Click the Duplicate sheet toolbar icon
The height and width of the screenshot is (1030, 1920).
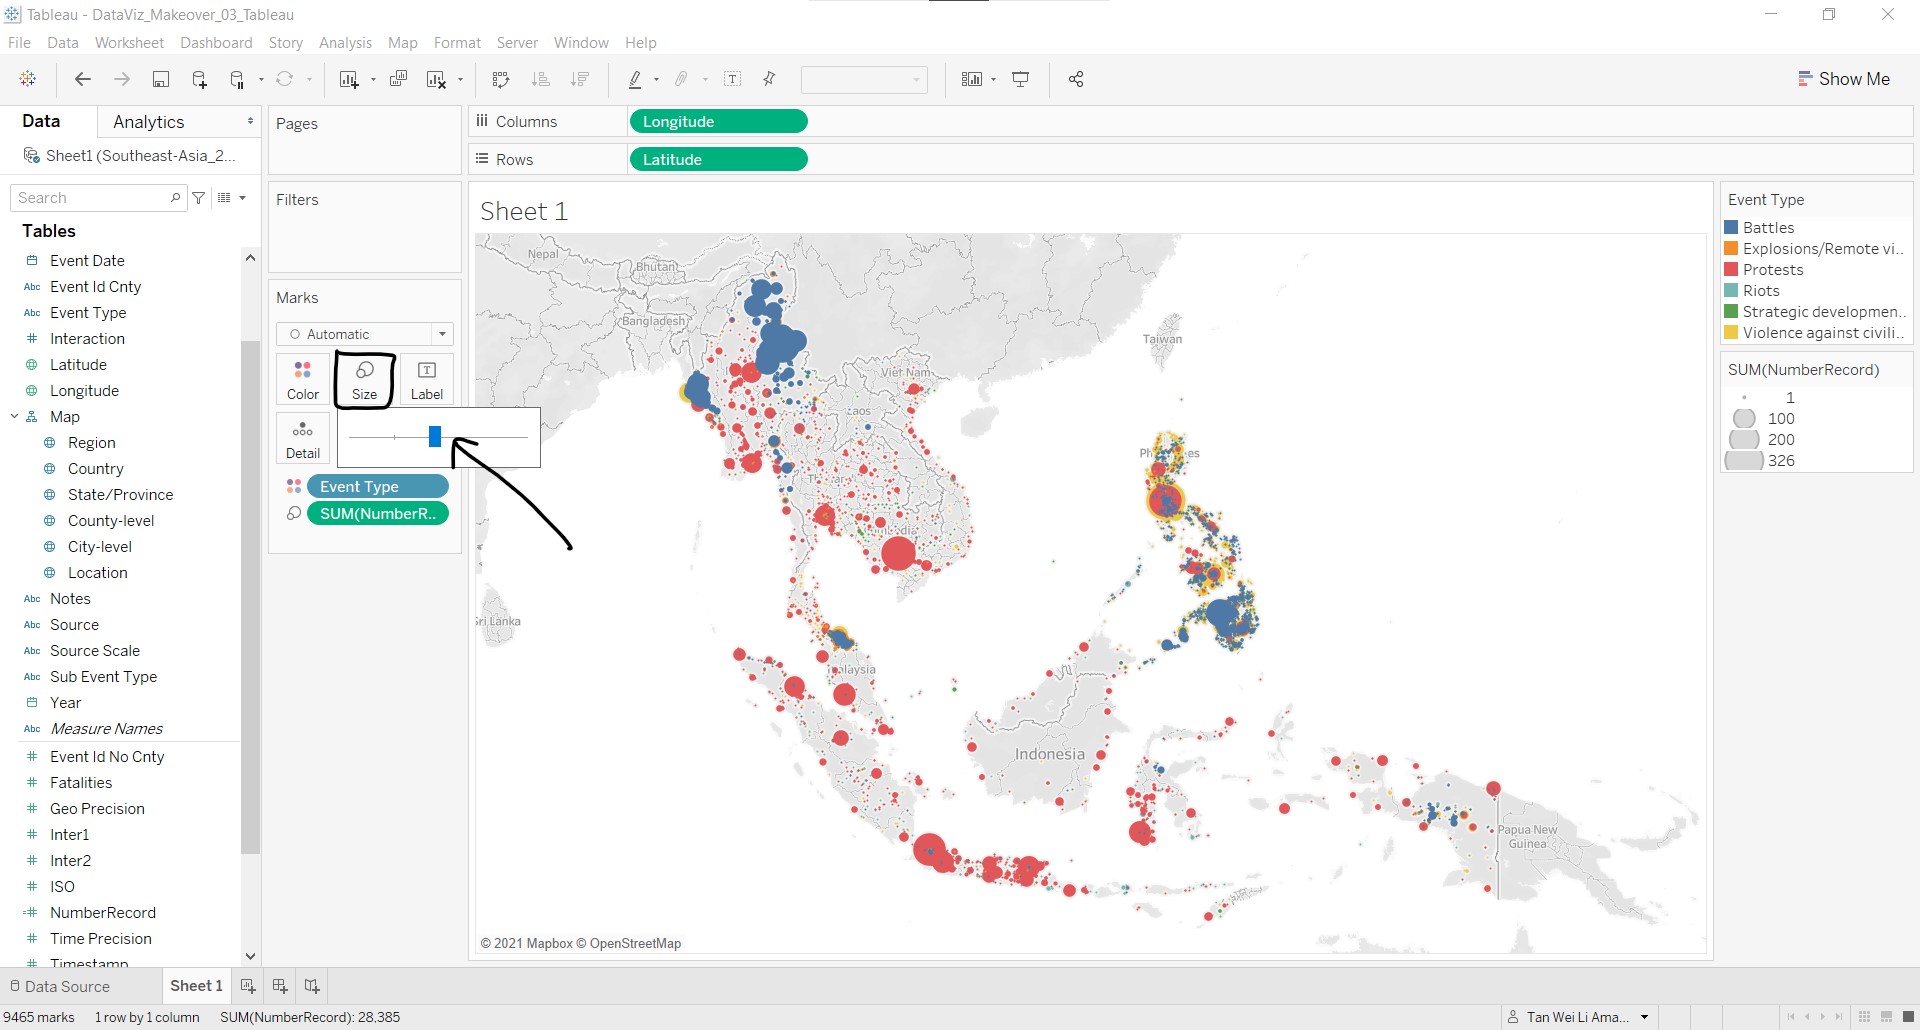398,80
